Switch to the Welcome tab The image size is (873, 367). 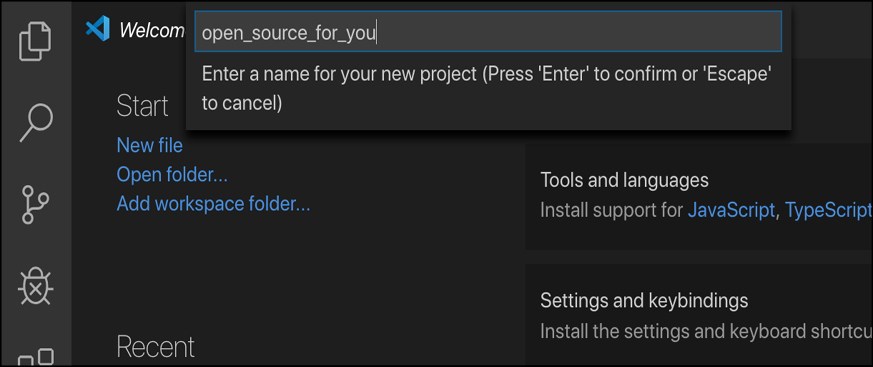coord(151,30)
